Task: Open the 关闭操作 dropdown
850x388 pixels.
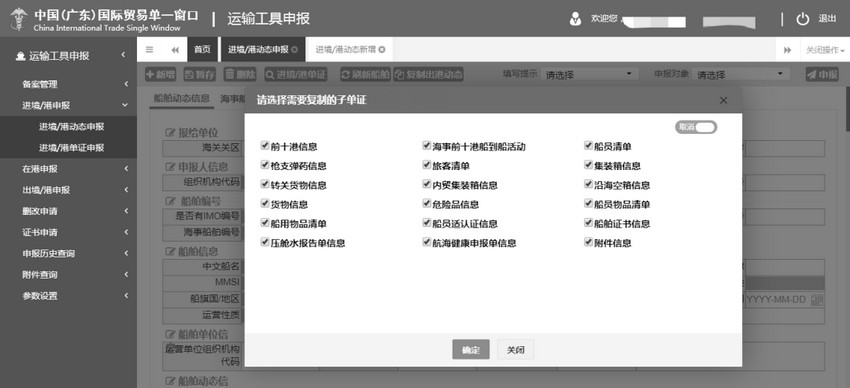Action: click(x=825, y=50)
